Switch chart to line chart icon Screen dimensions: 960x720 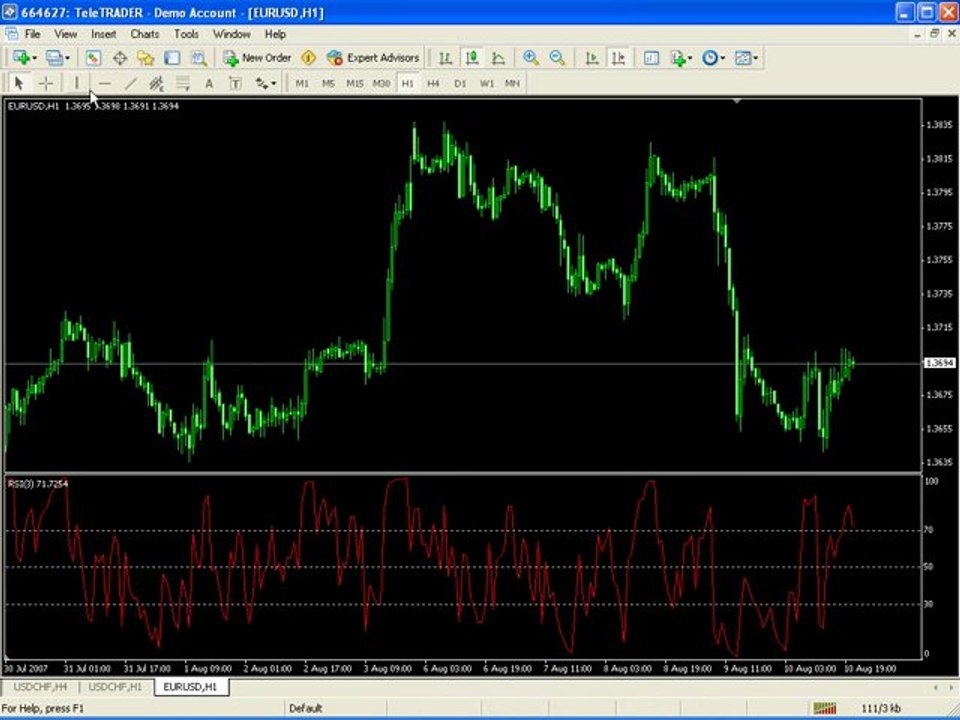coord(498,58)
